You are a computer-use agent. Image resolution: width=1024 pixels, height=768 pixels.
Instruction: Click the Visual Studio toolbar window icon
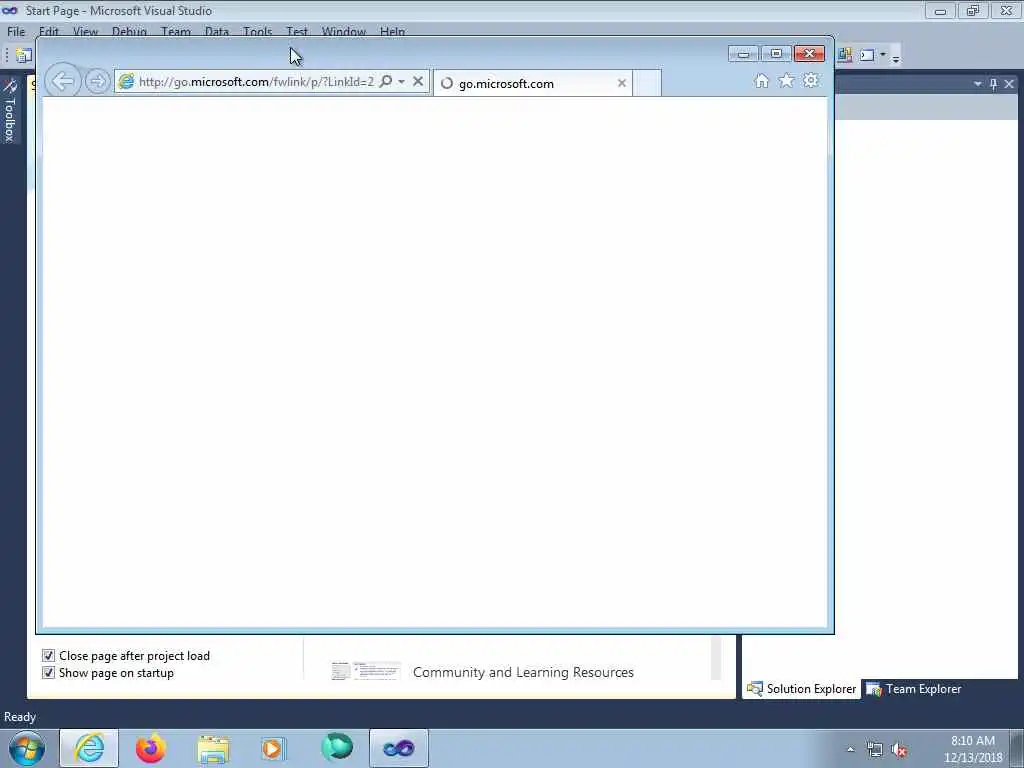tap(867, 56)
